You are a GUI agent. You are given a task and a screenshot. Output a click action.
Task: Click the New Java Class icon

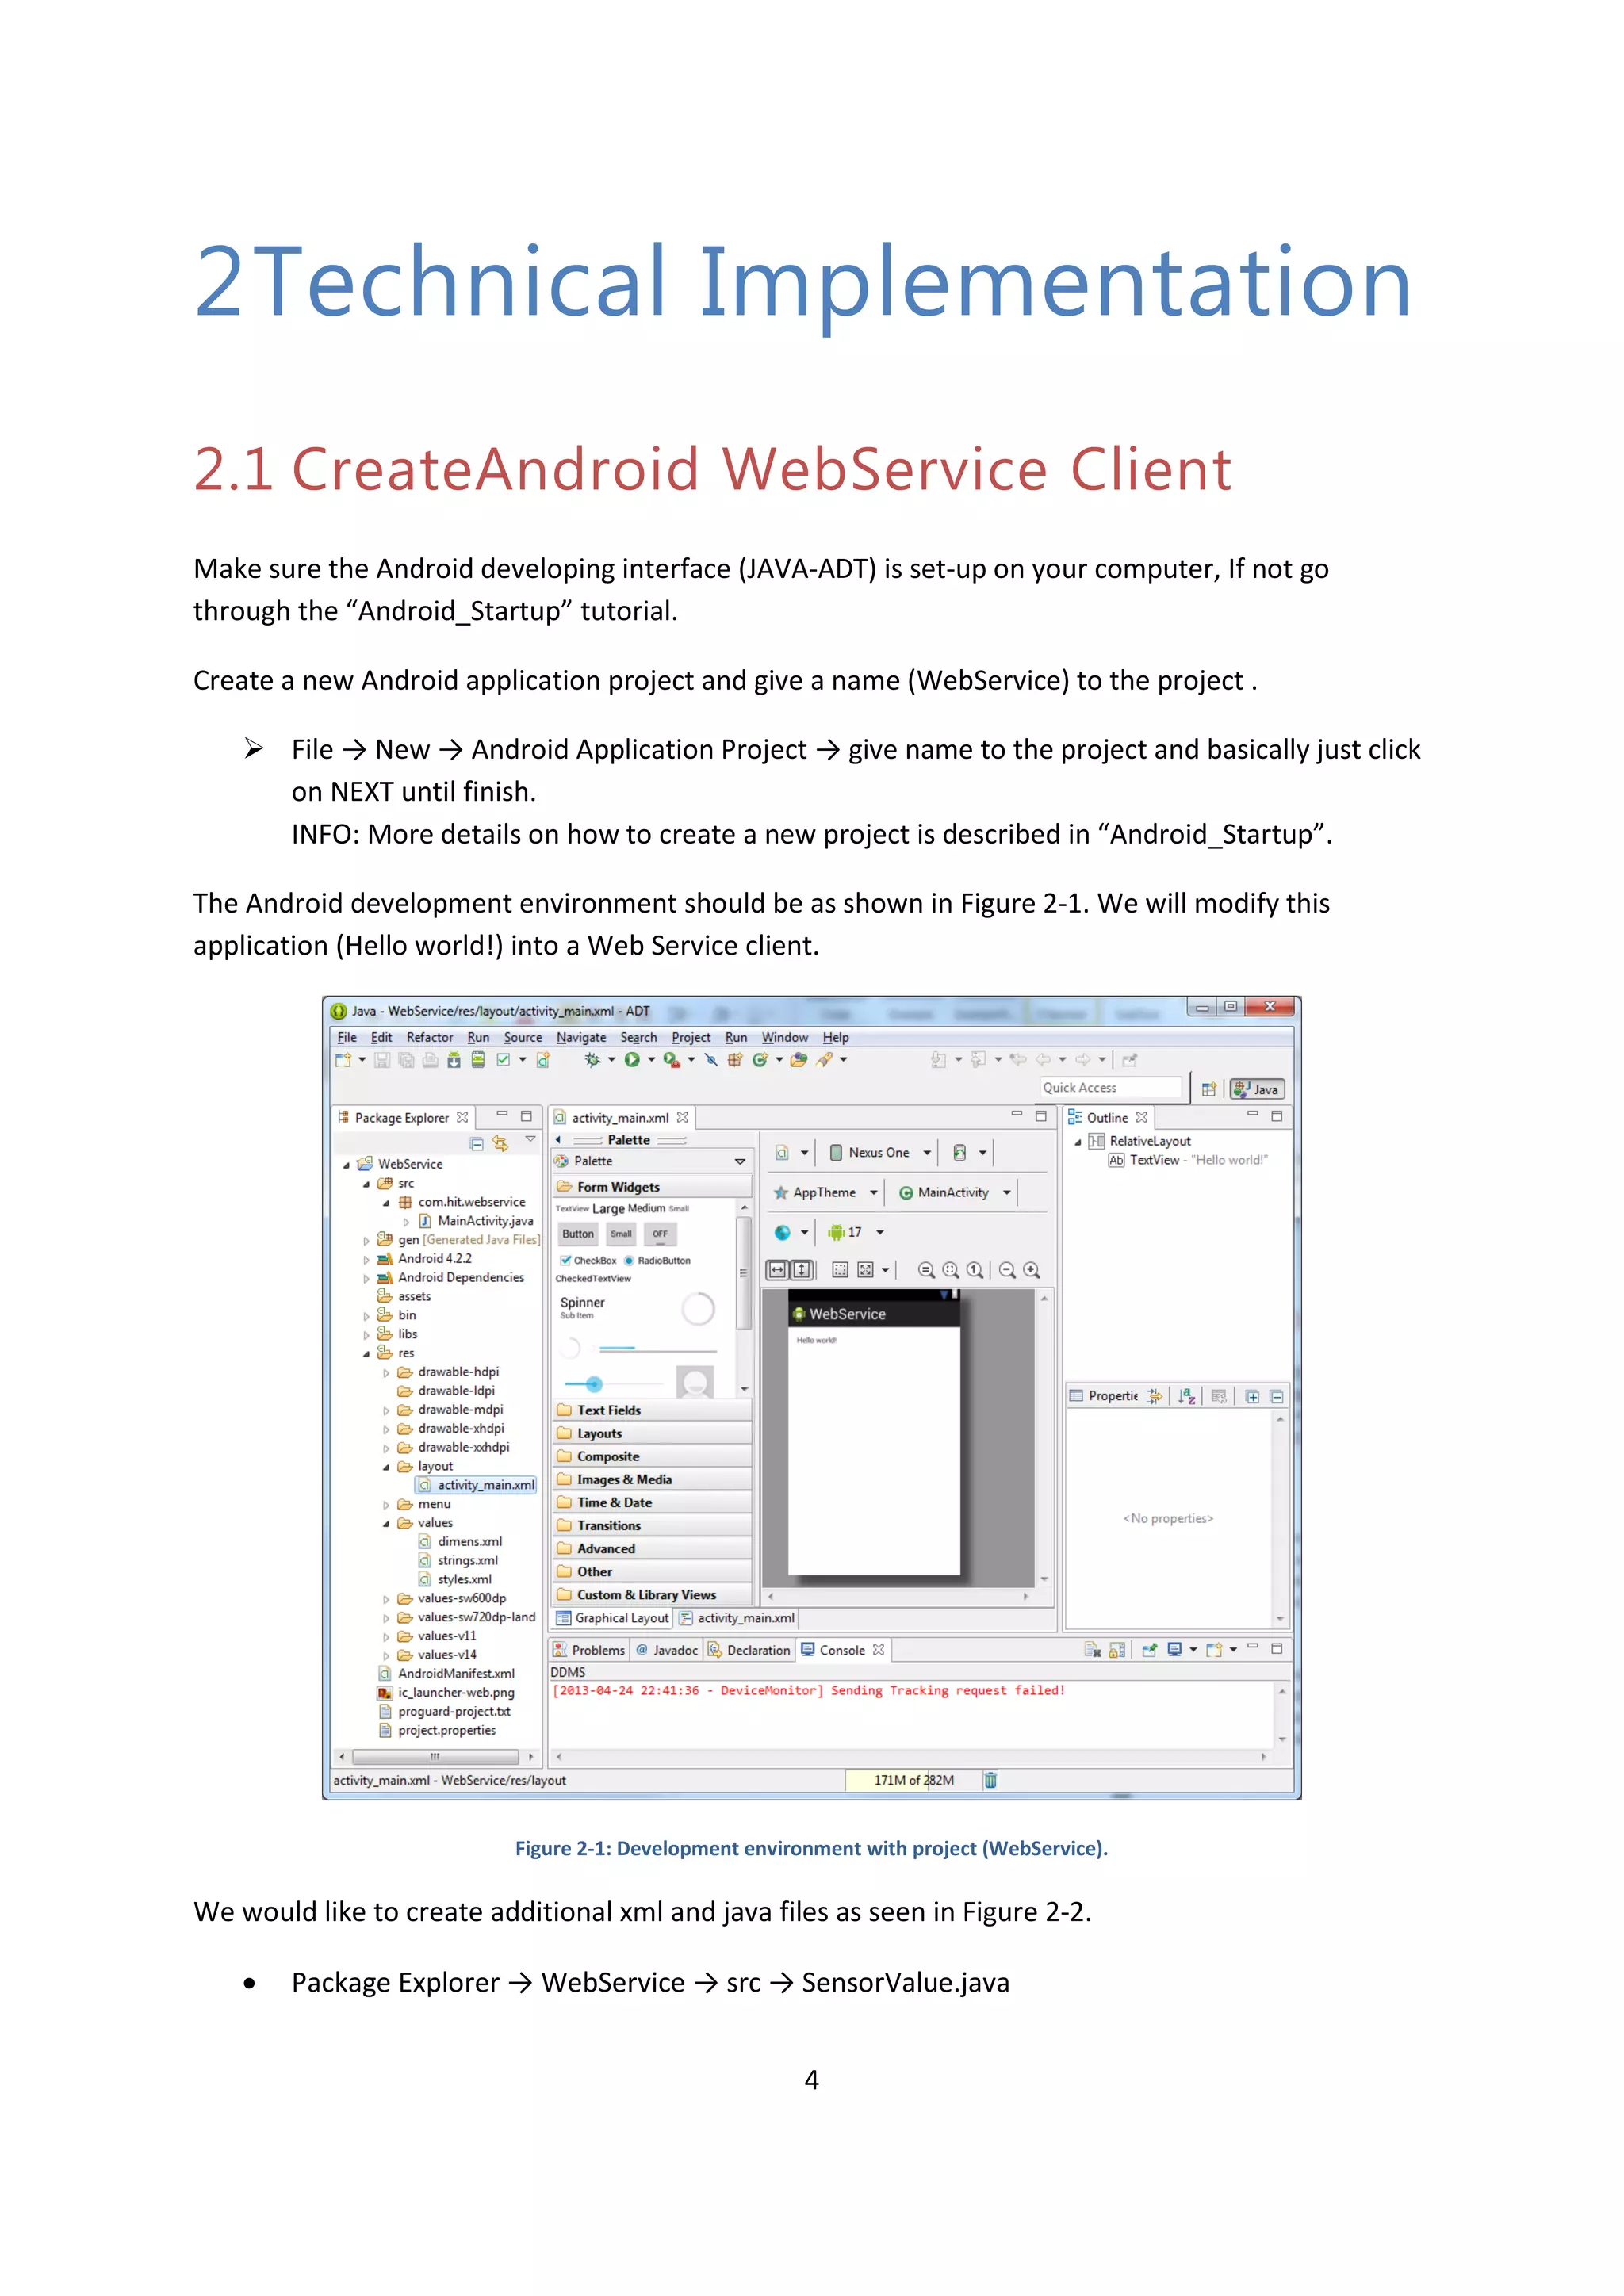(x=760, y=1060)
